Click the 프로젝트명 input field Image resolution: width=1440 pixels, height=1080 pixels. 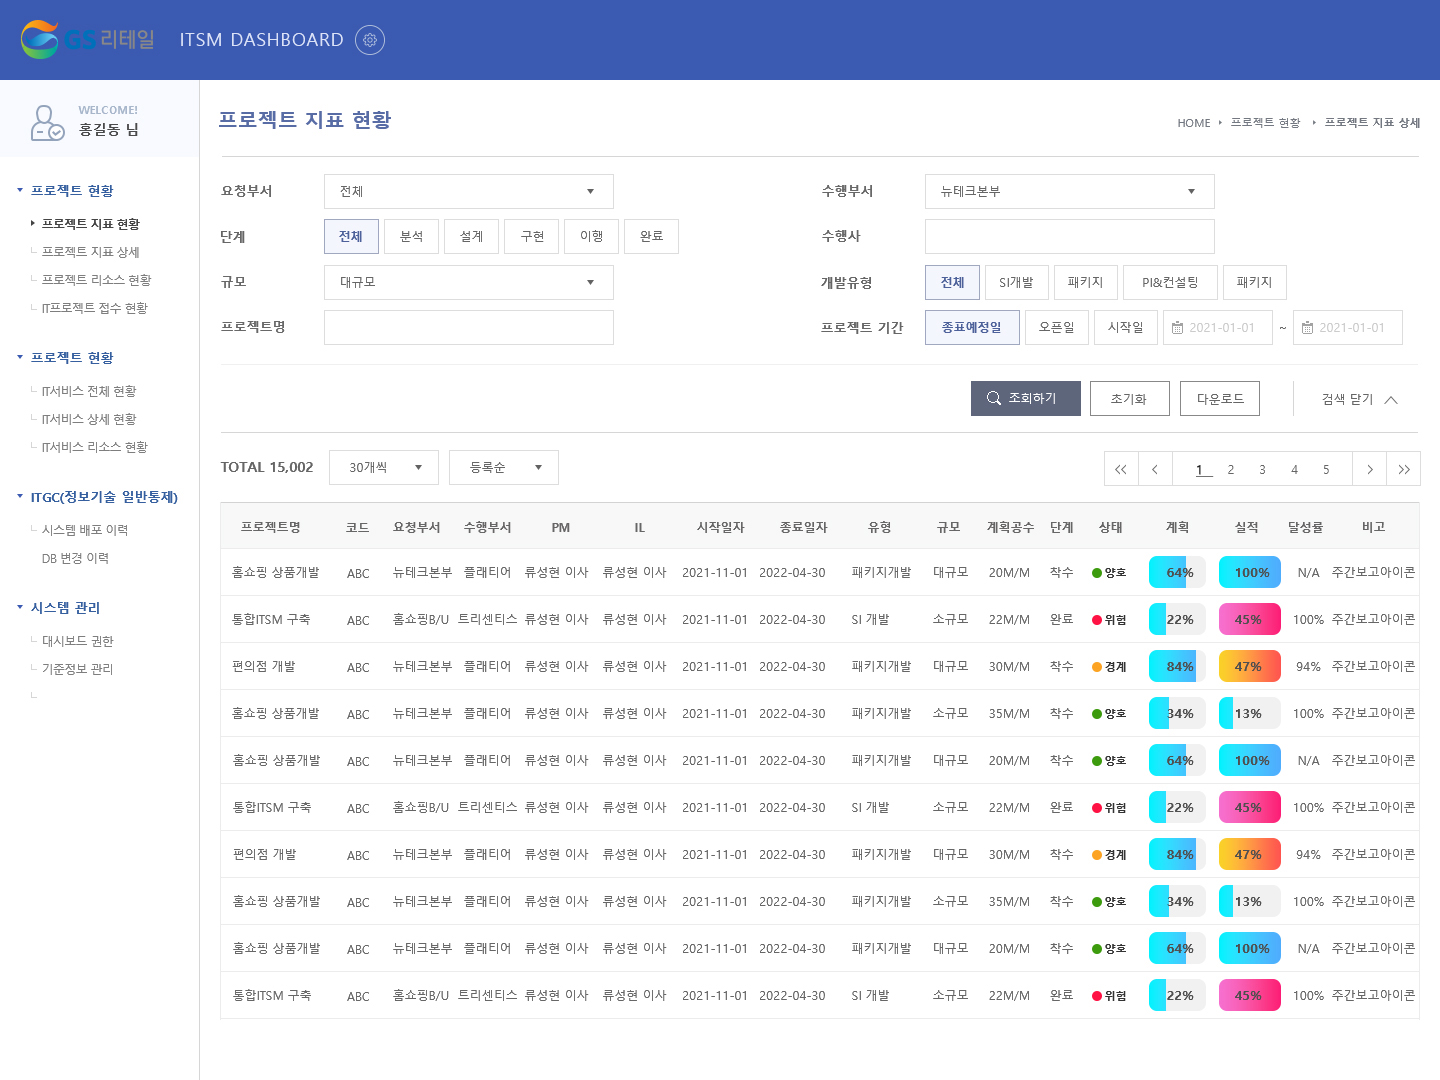[x=469, y=327]
